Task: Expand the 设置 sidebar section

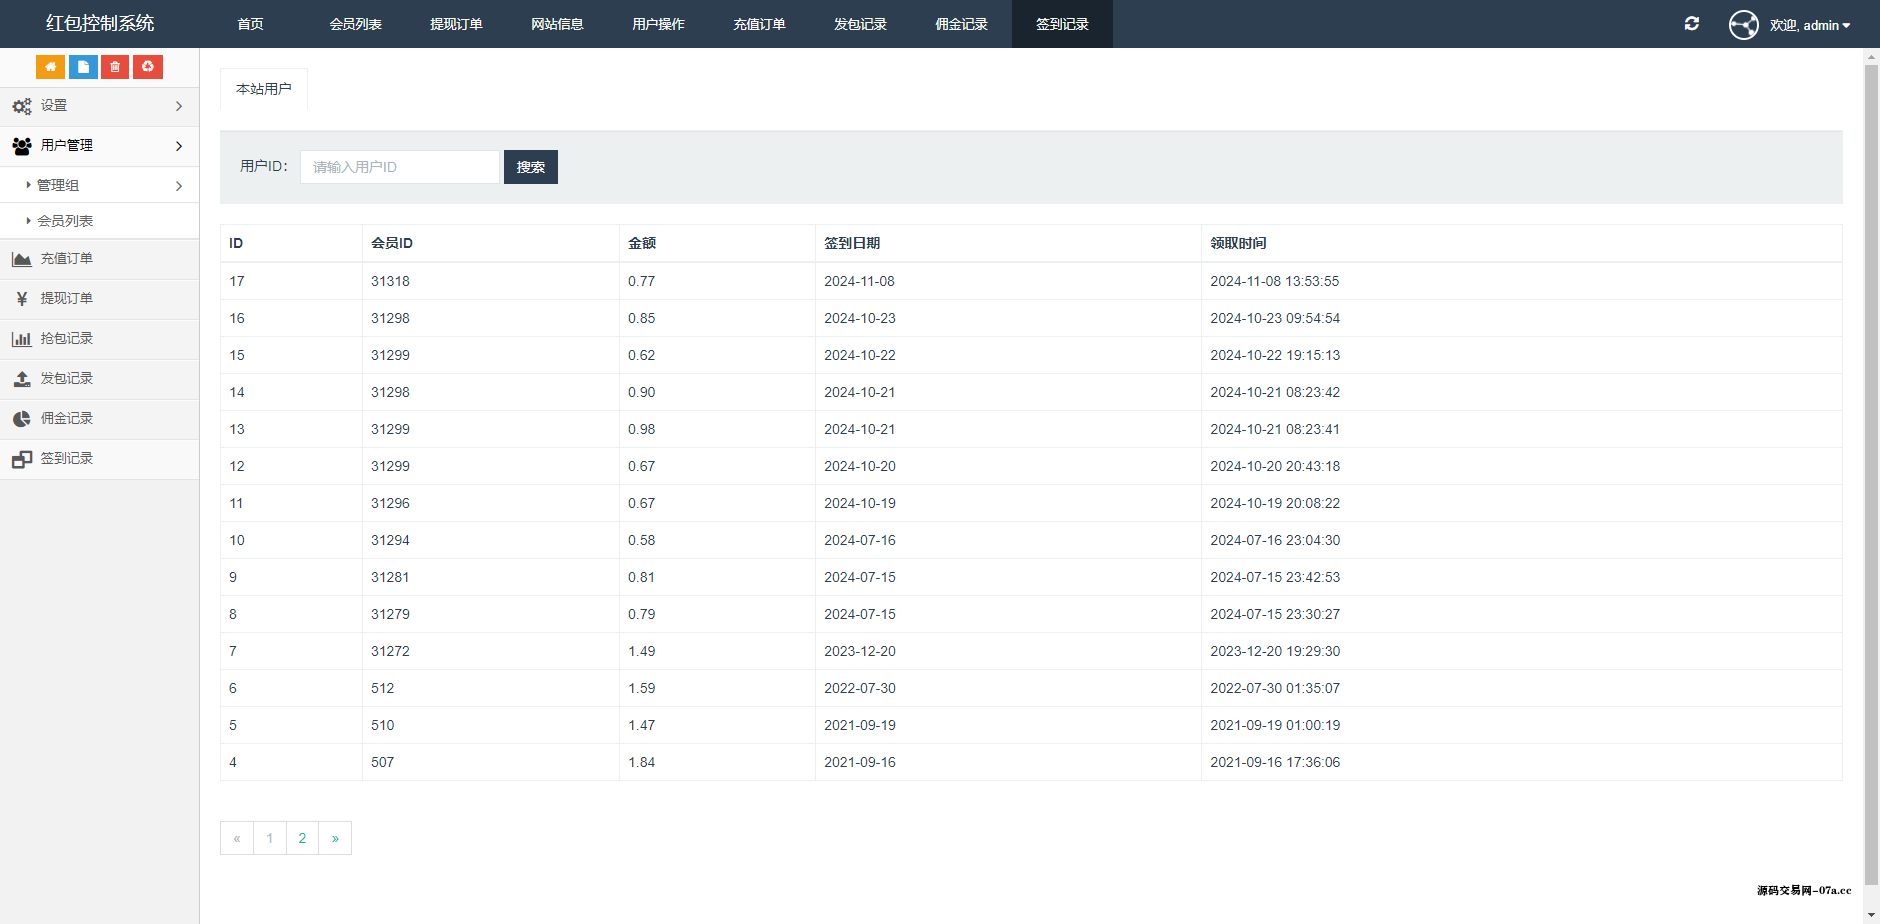Action: (x=99, y=106)
